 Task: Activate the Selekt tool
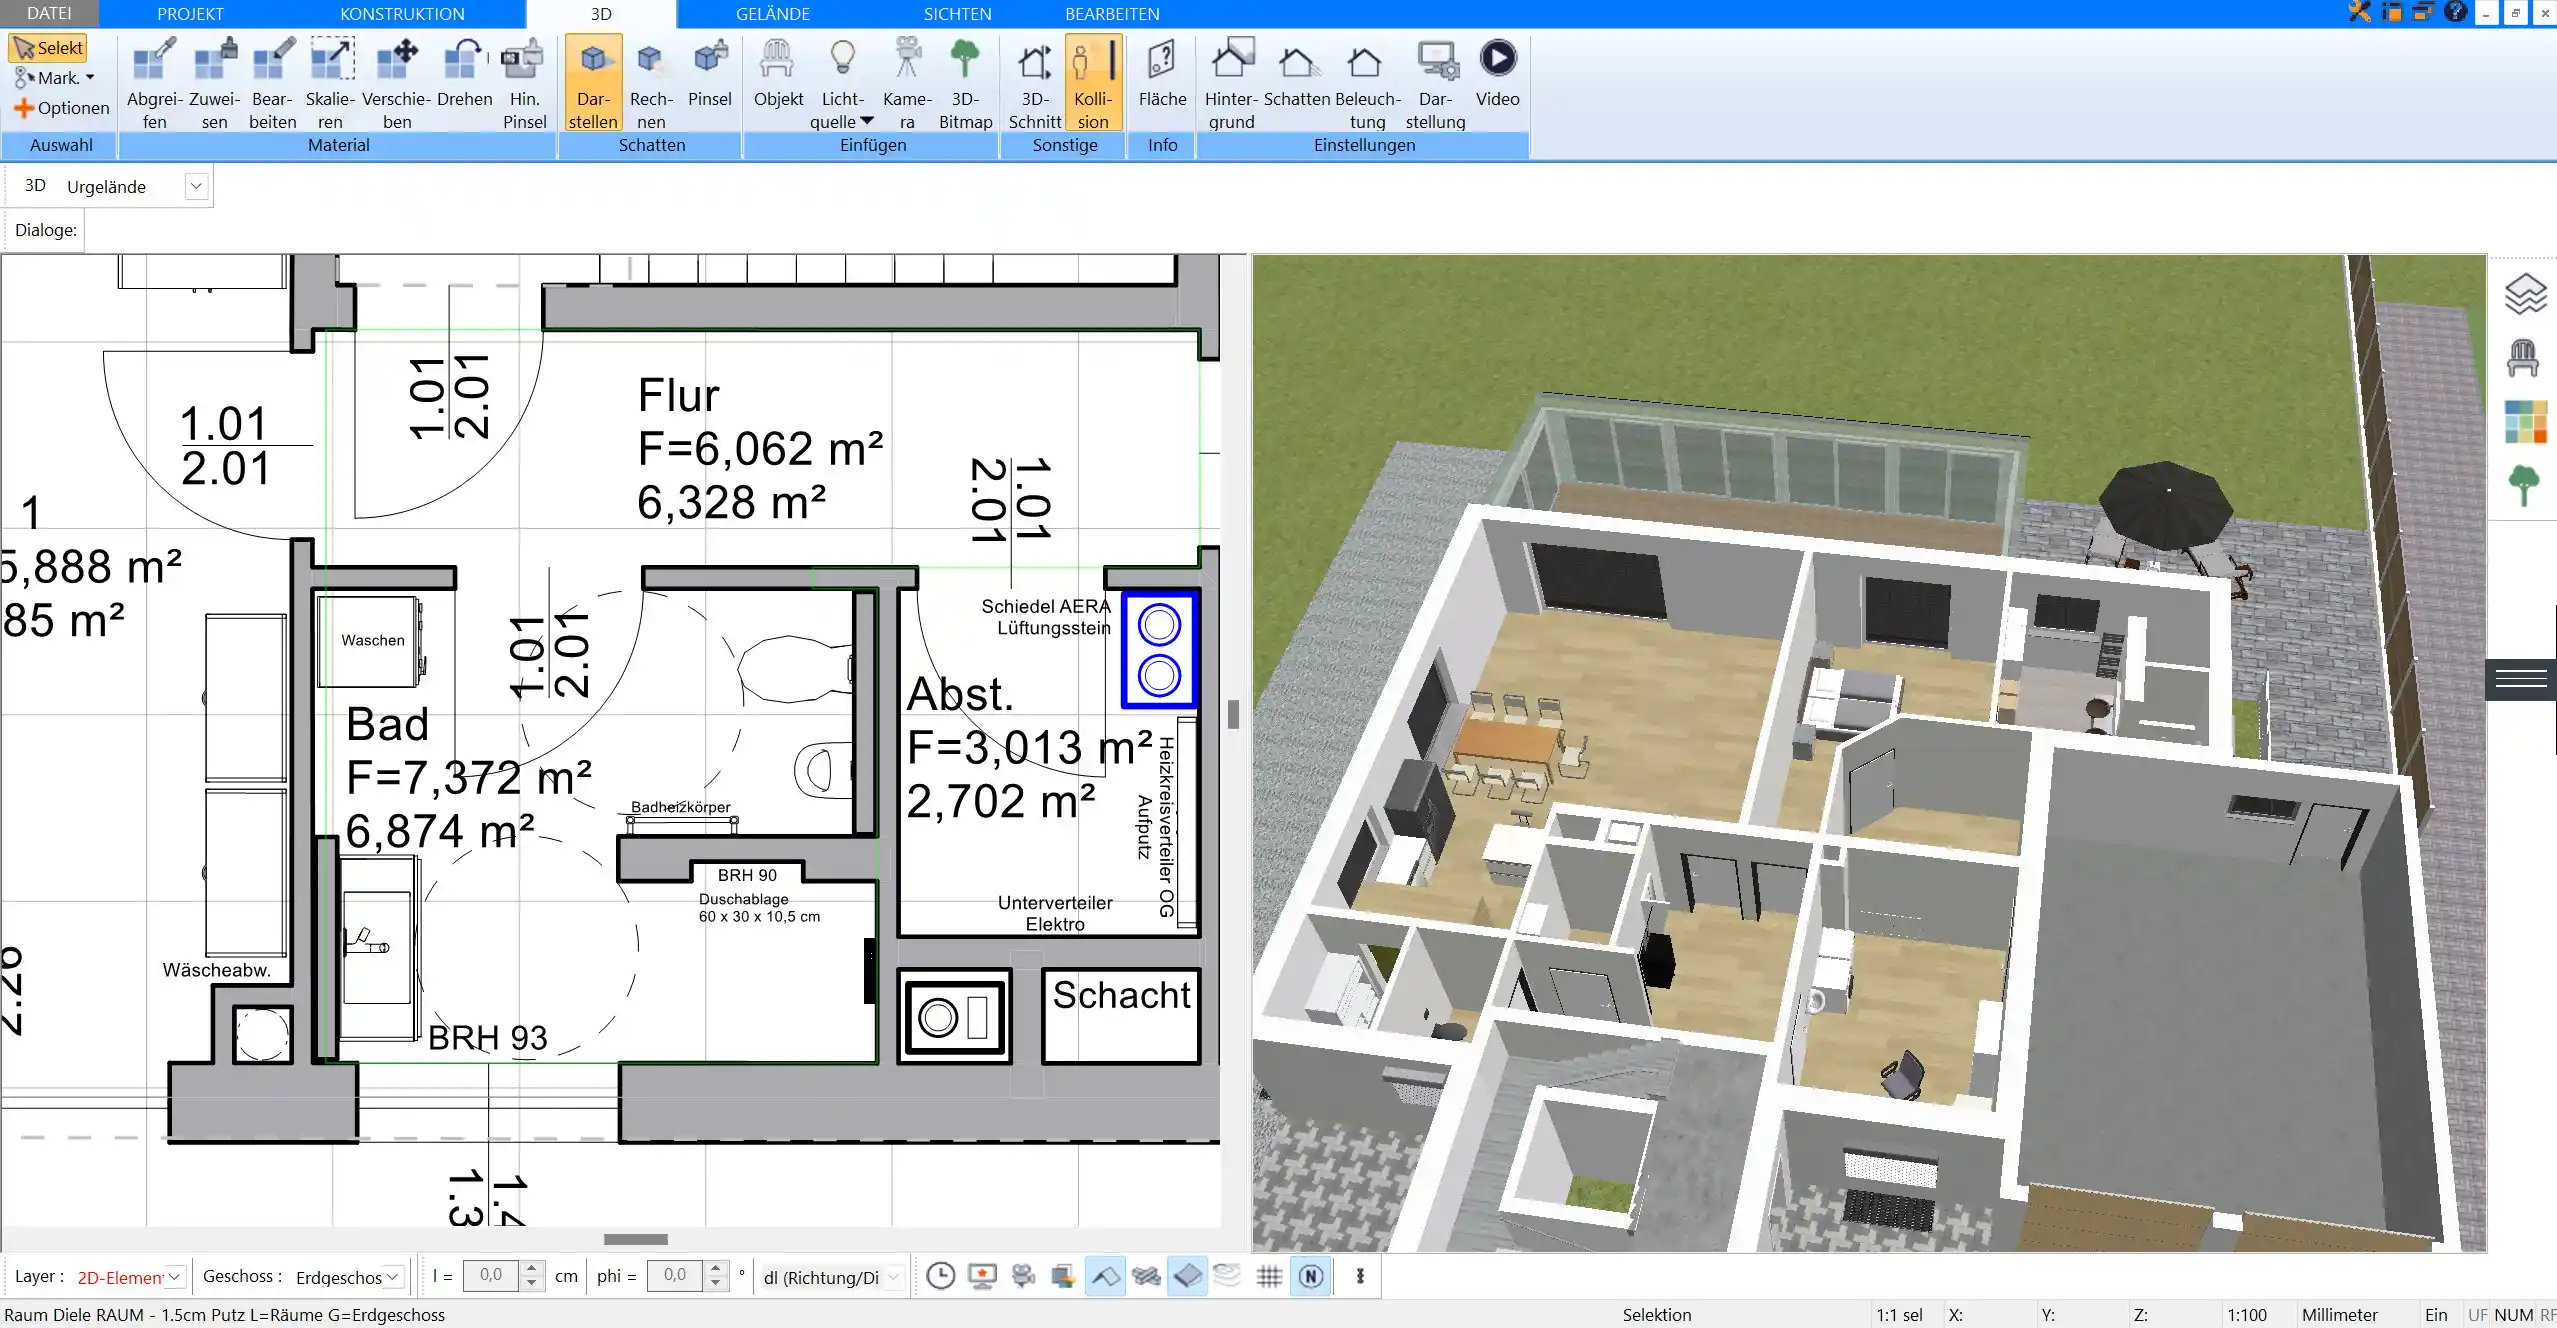(x=48, y=48)
